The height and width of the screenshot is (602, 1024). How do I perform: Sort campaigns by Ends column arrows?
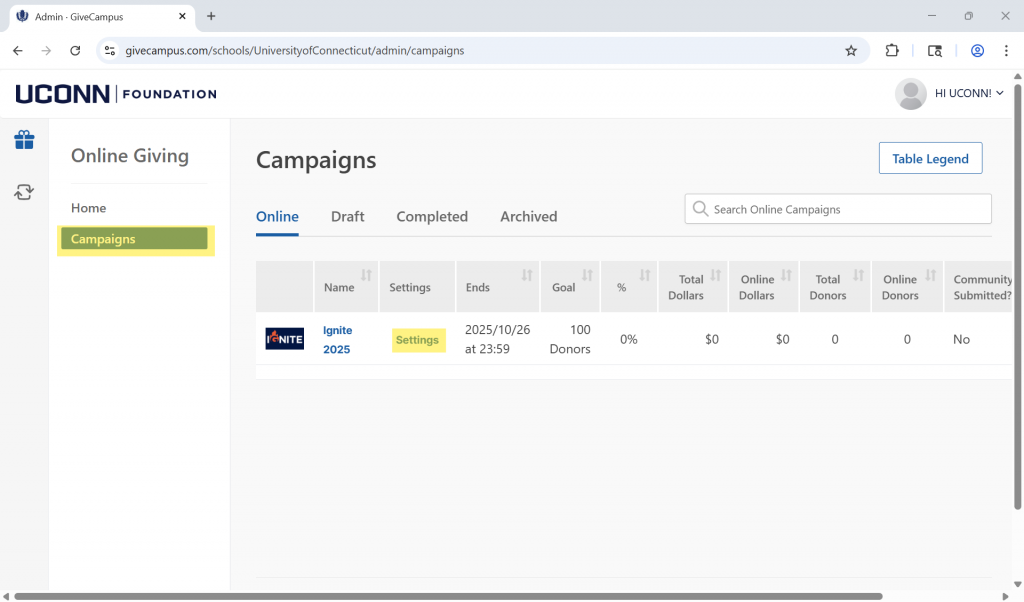(527, 275)
